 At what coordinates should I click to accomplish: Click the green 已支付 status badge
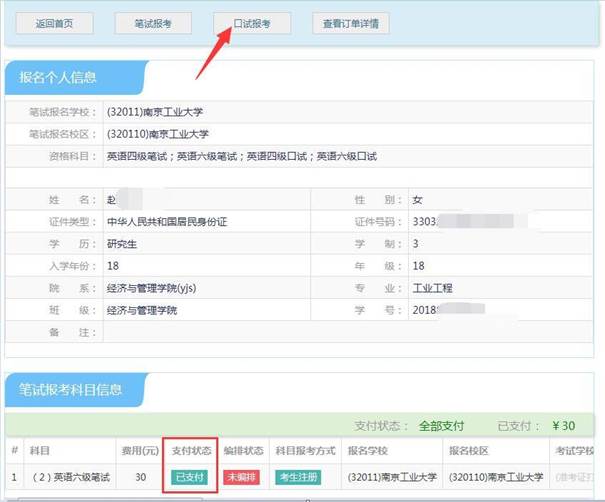click(x=189, y=477)
